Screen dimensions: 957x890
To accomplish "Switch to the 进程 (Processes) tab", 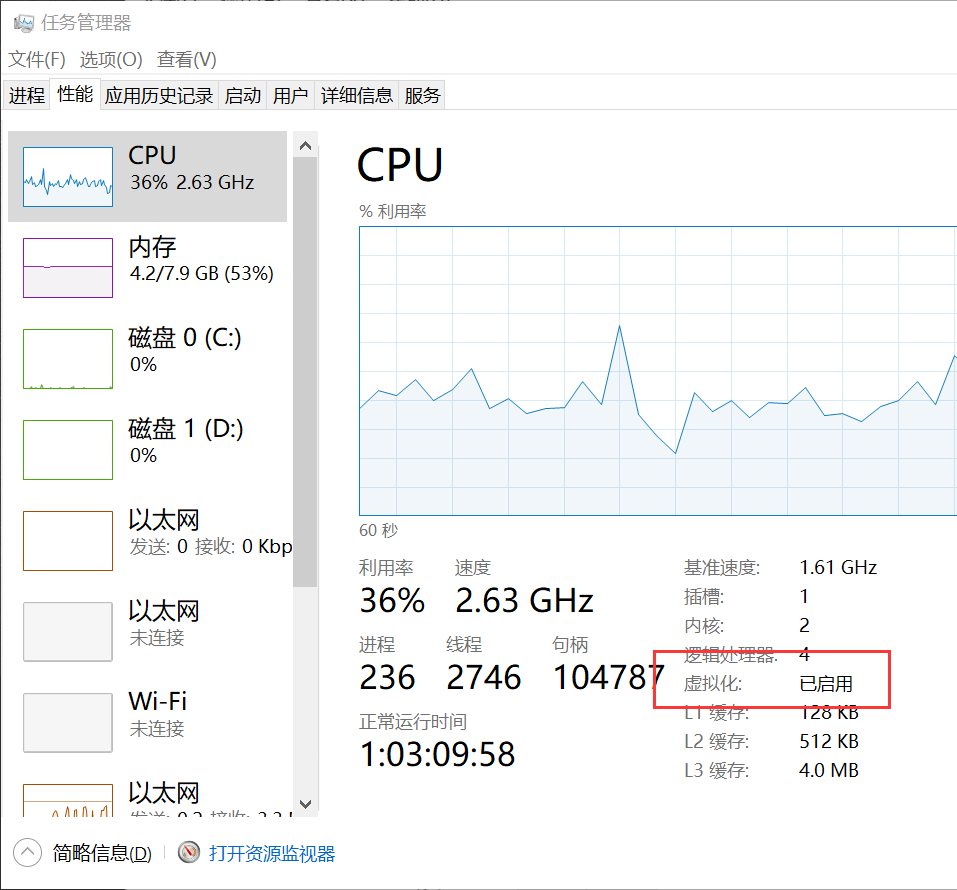I will click(26, 94).
